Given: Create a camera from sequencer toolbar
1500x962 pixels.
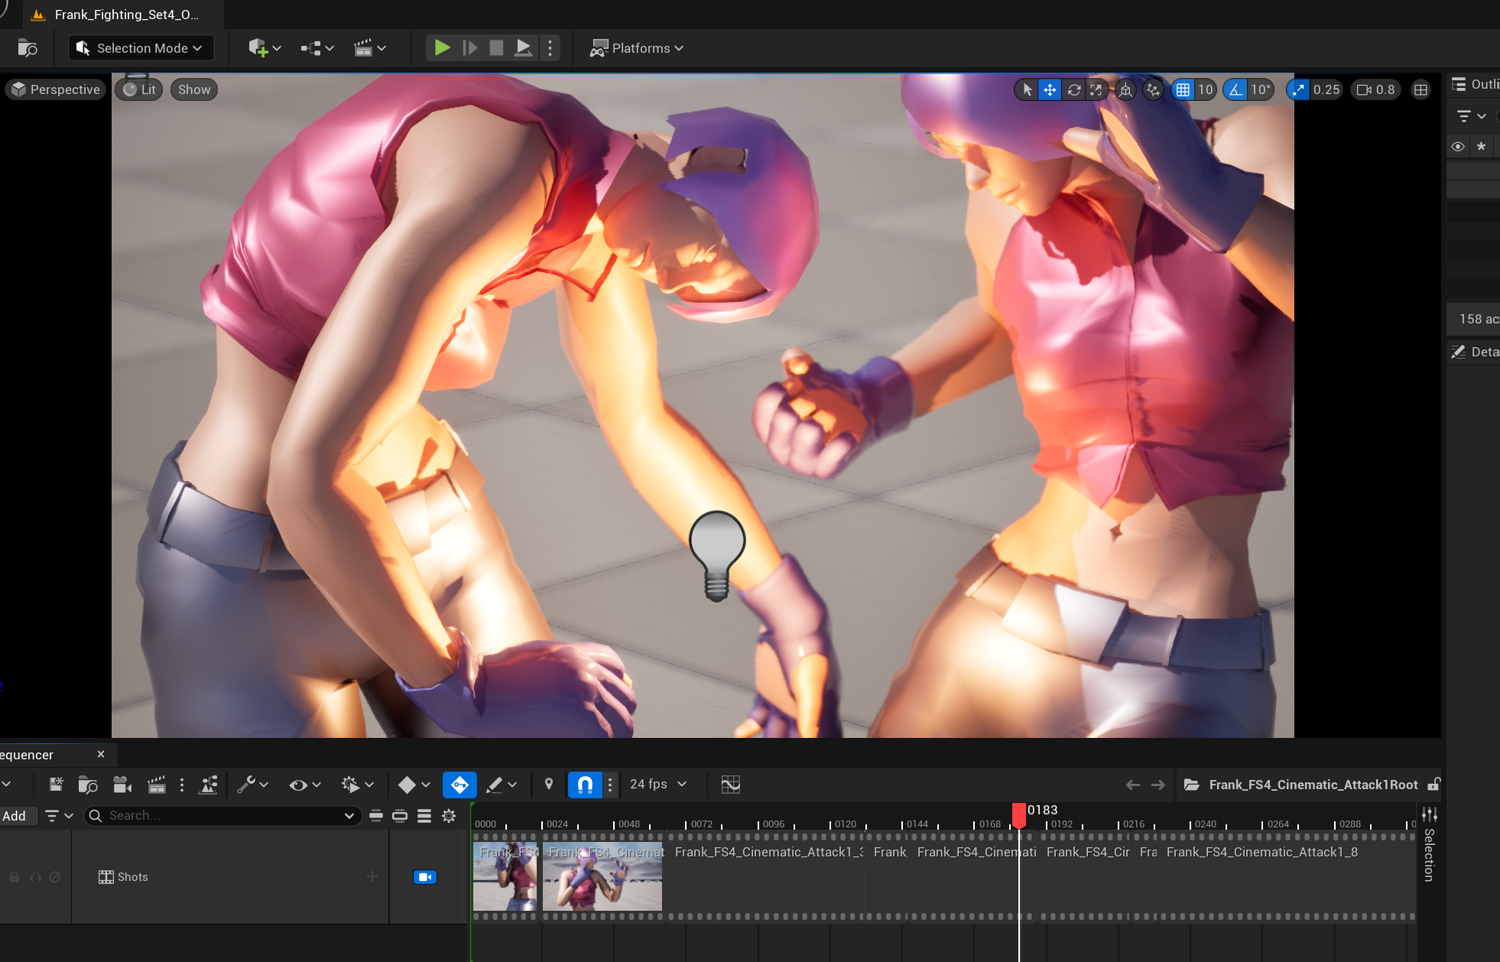Looking at the screenshot, I should pos(122,785).
